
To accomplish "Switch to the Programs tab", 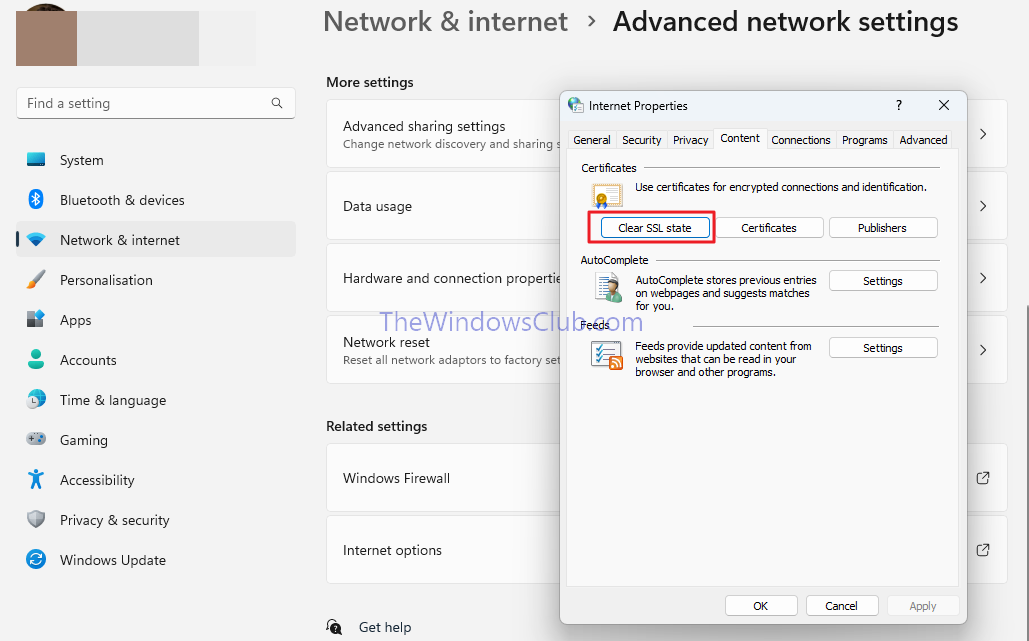I will point(864,140).
